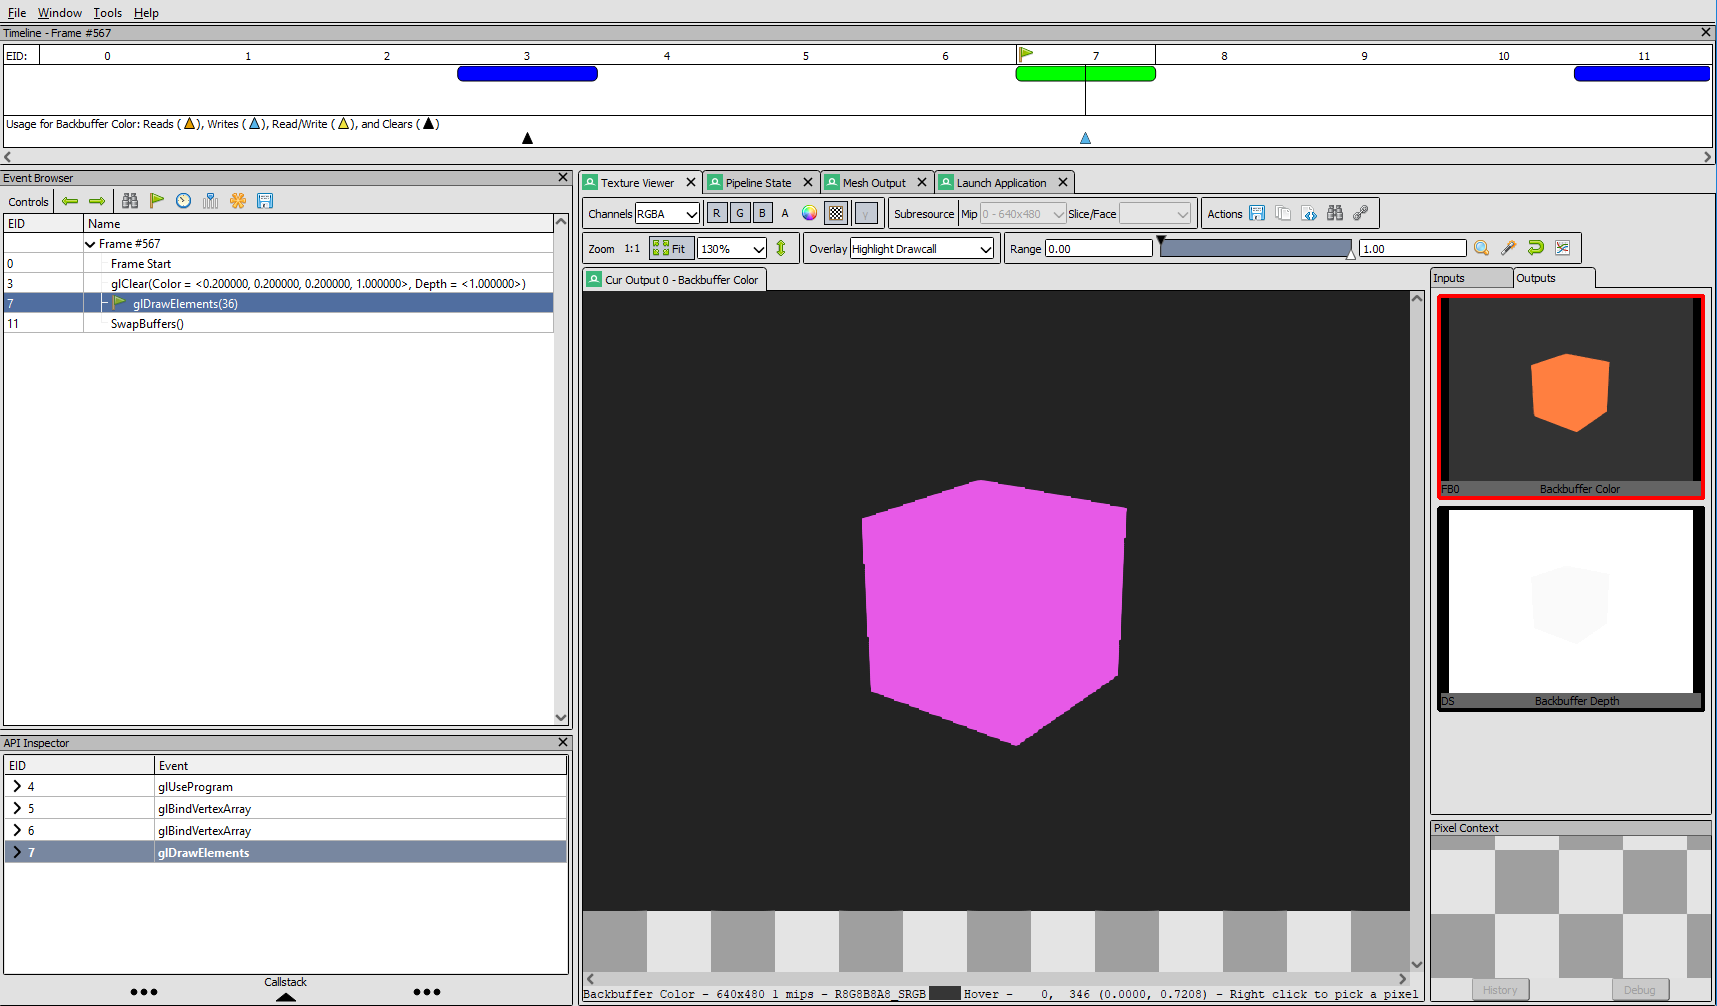This screenshot has width=1717, height=1006.
Task: Toggle the checkerboard alpha background button
Action: [836, 213]
